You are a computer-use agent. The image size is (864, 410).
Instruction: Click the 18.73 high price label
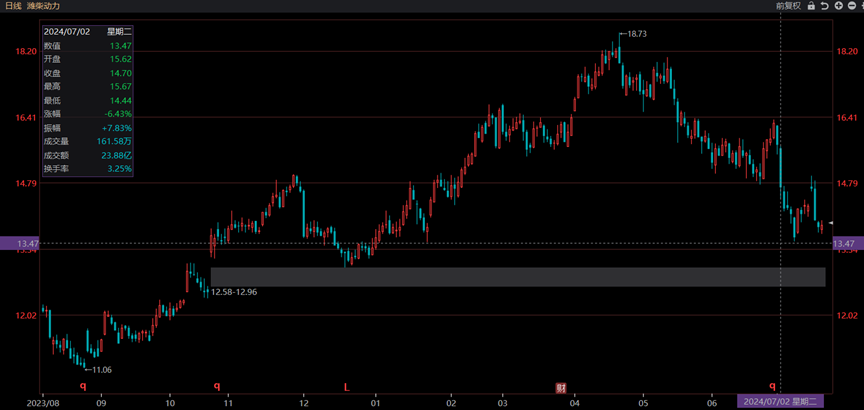coord(636,34)
